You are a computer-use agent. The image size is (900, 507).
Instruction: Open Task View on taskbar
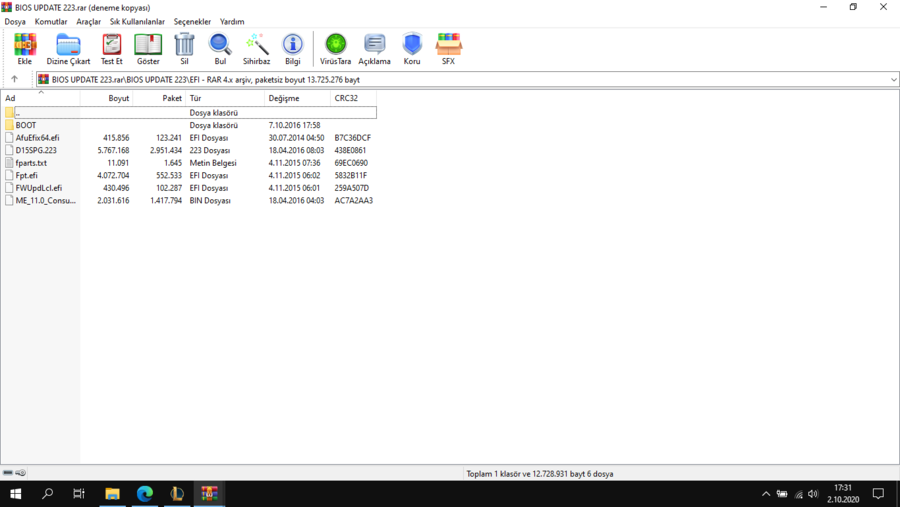pyautogui.click(x=79, y=494)
